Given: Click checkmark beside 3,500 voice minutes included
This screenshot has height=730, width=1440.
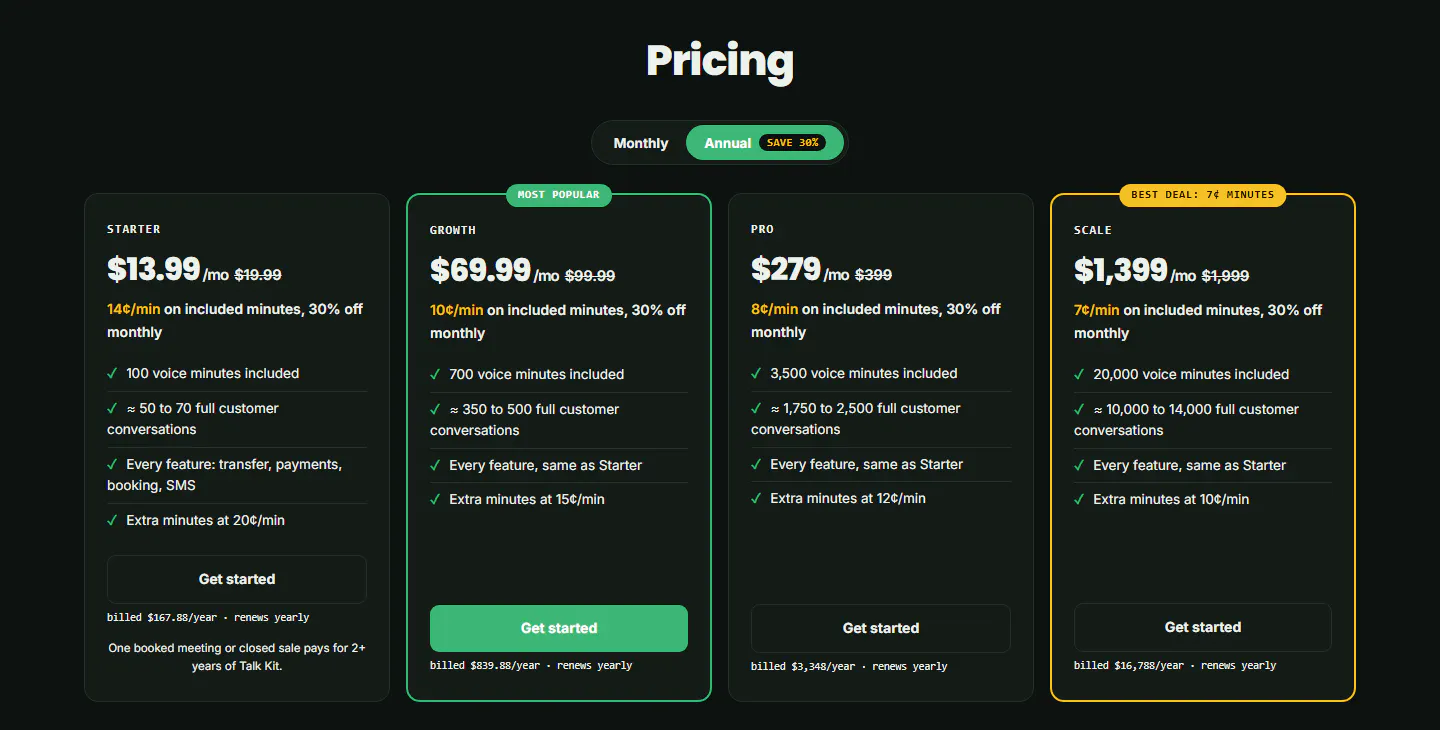Looking at the screenshot, I should click(756, 373).
